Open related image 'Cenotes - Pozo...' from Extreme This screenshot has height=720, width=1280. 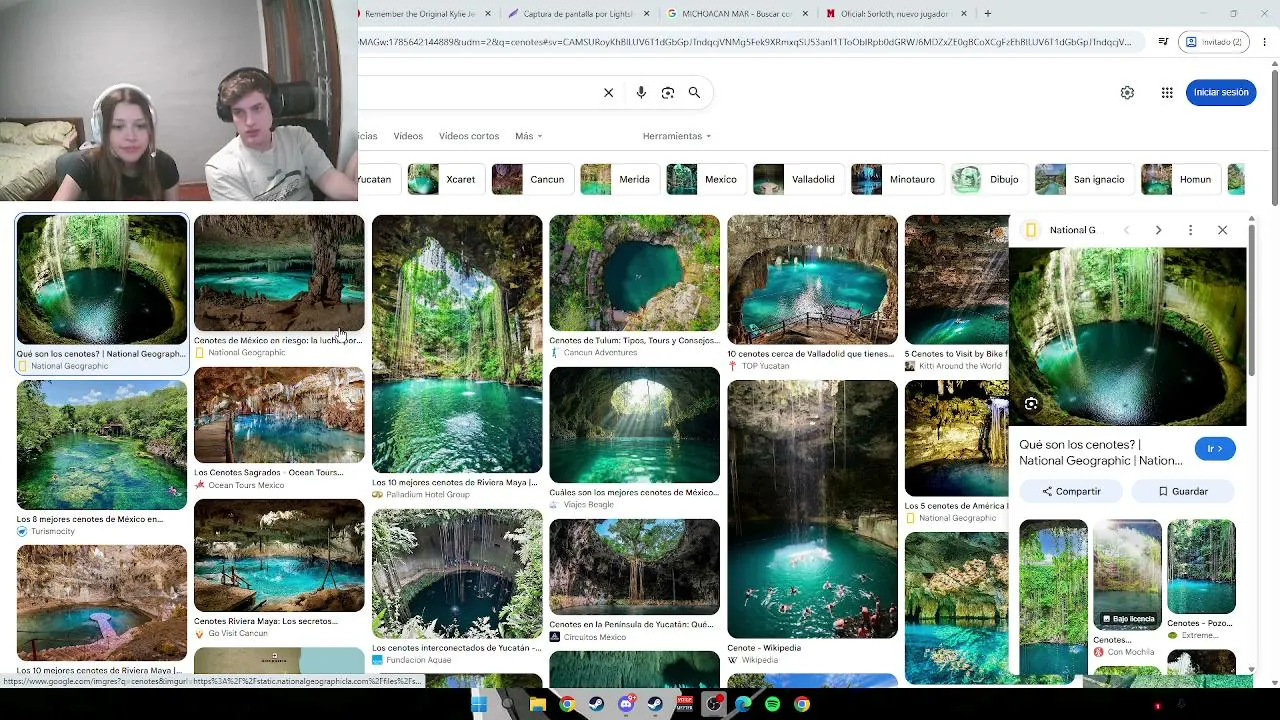coord(1201,567)
